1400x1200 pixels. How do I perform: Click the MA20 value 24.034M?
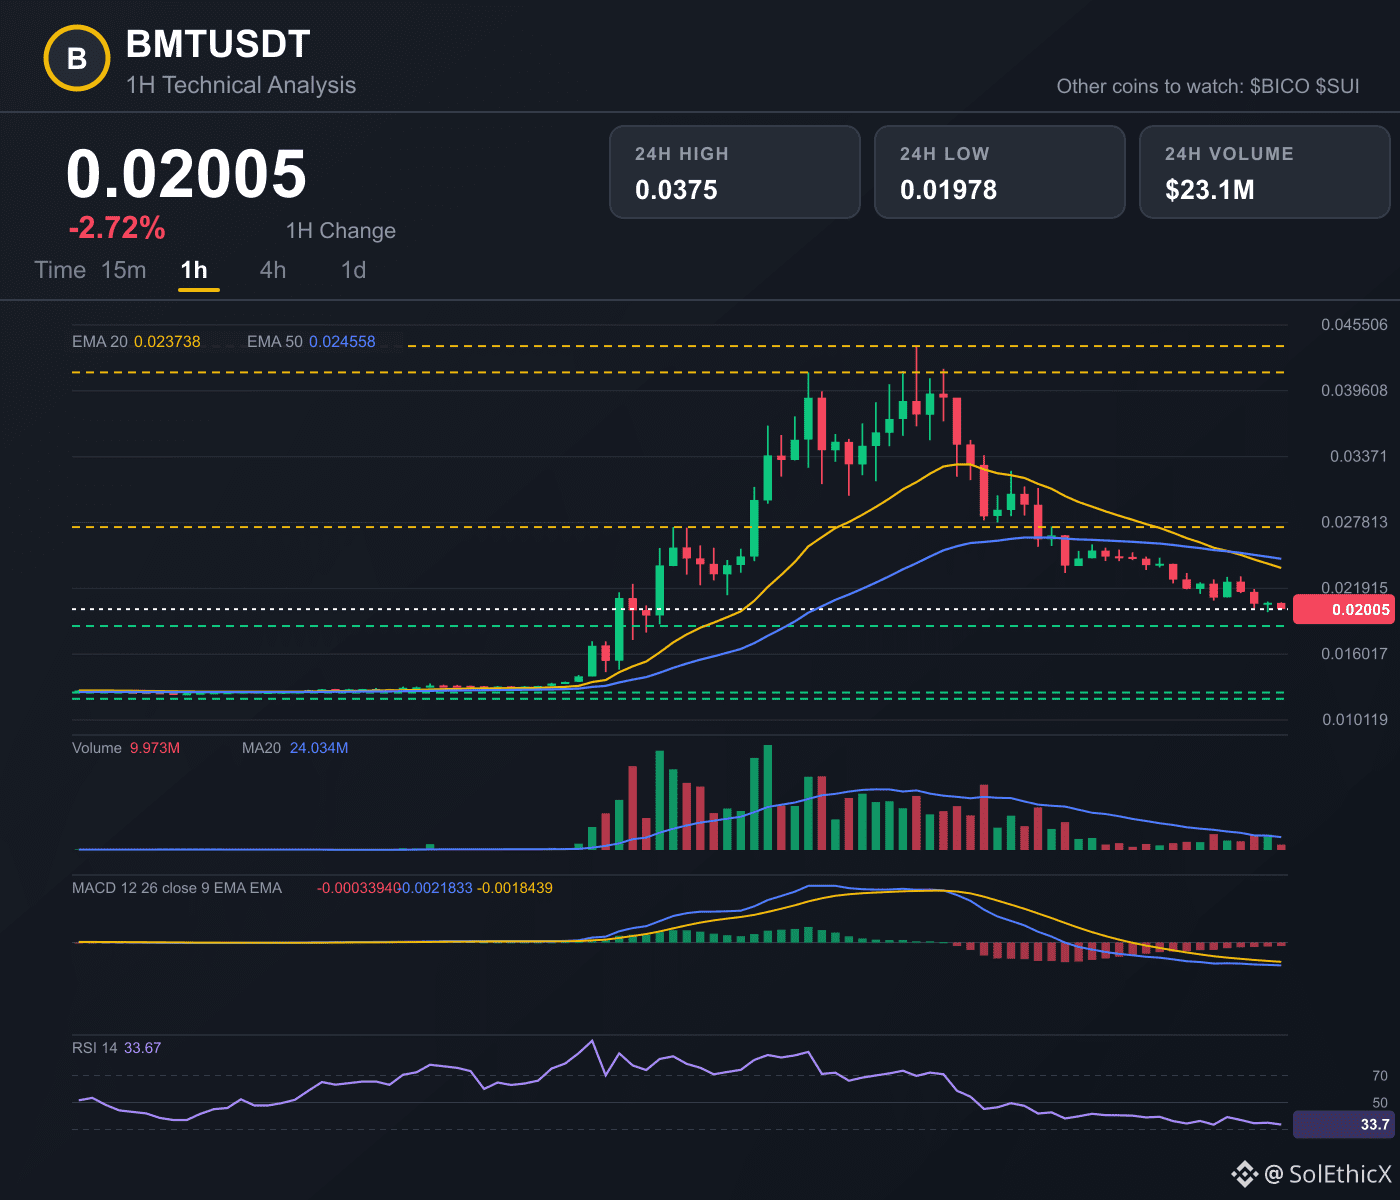[319, 748]
